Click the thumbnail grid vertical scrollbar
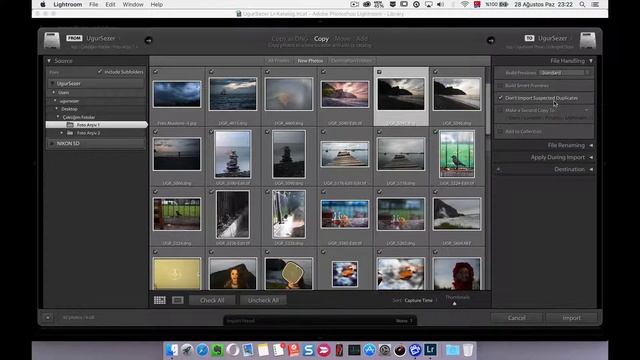This screenshot has width=640, height=360. (x=488, y=109)
